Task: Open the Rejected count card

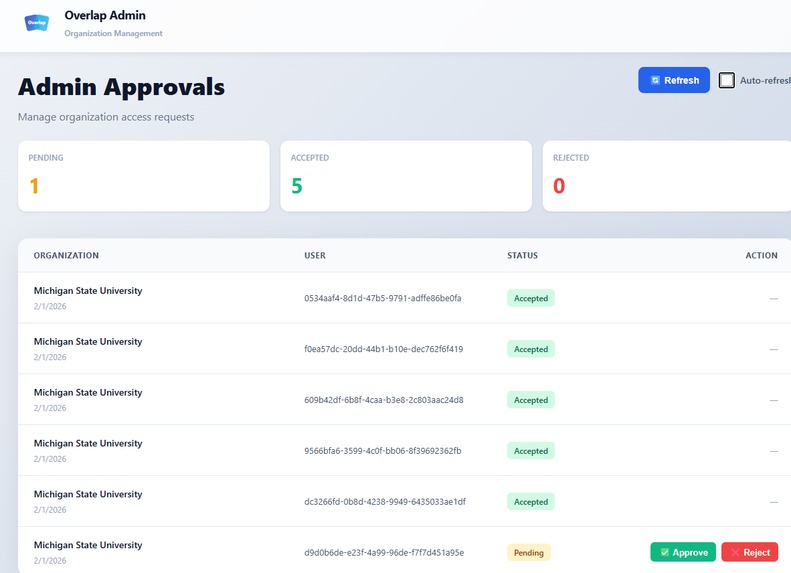Action: 667,176
